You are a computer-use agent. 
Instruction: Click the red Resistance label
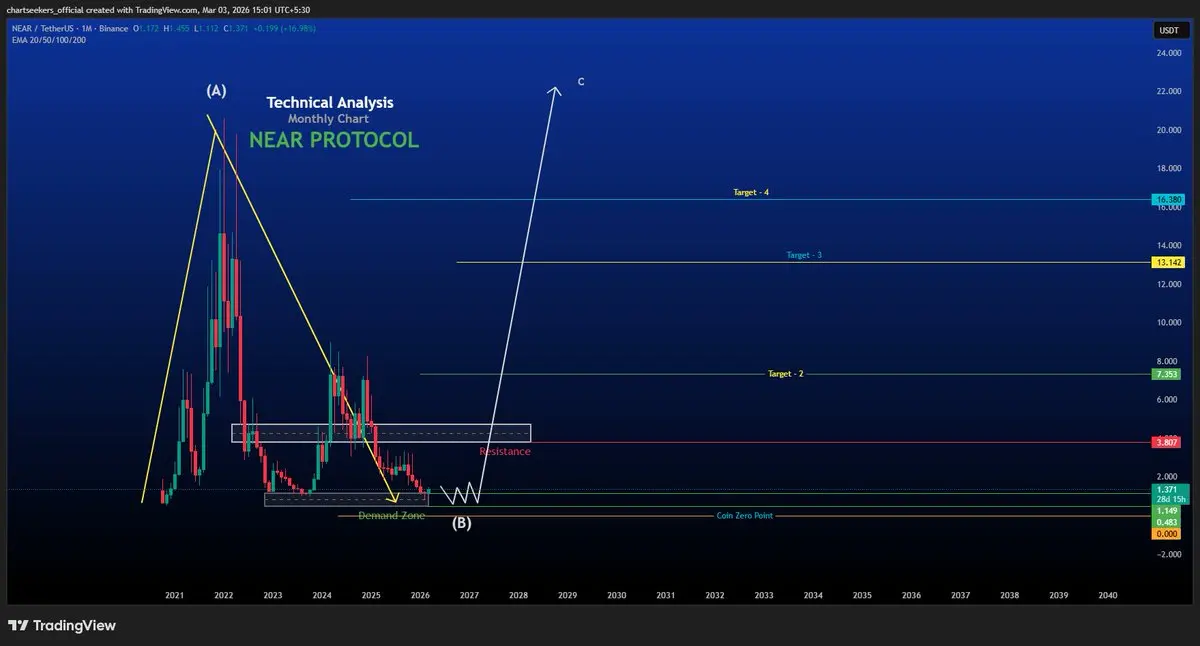click(x=505, y=452)
